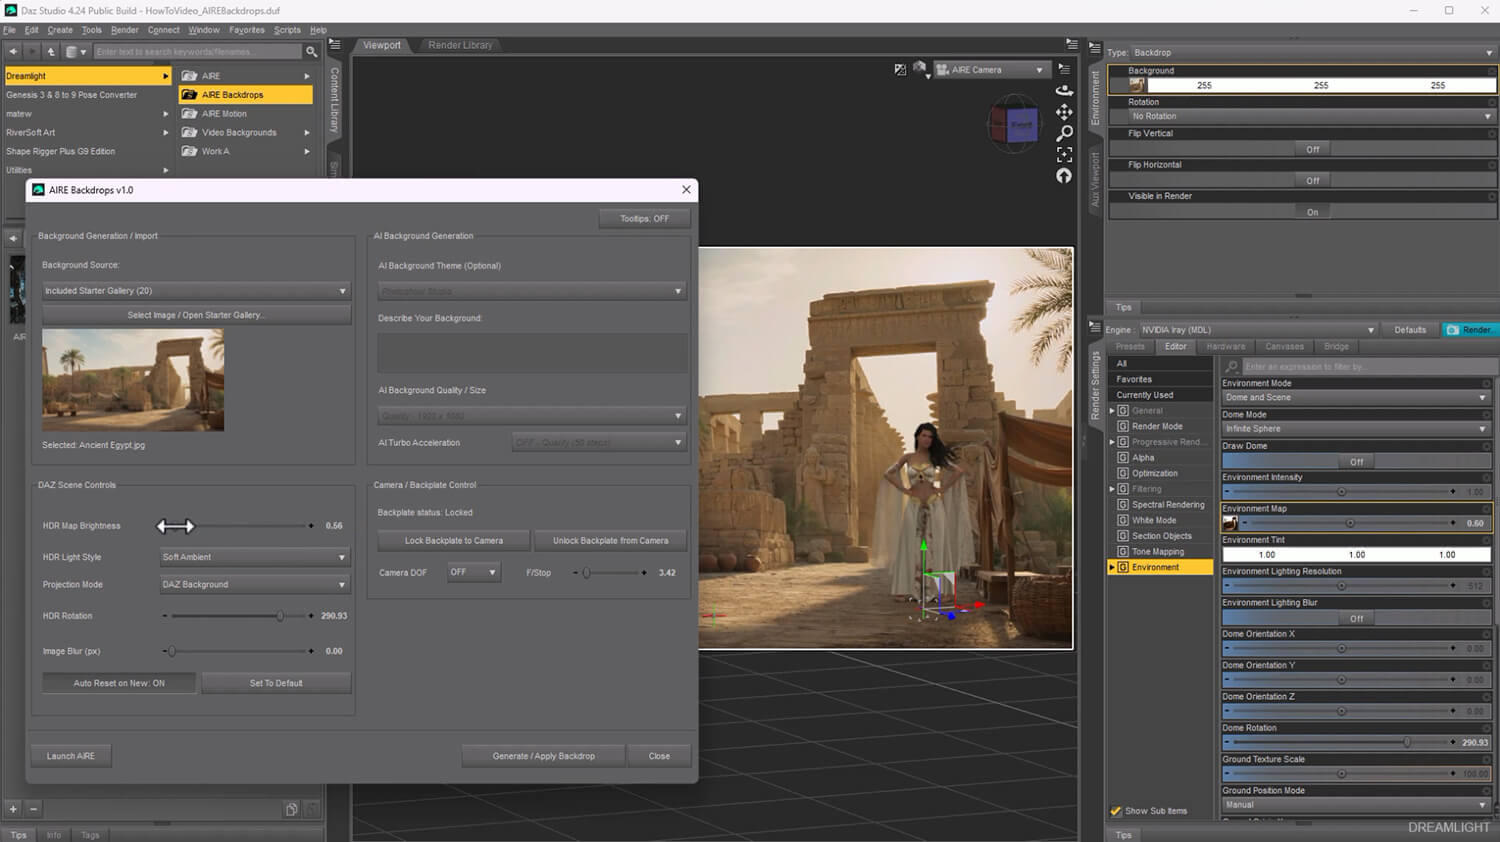
Task: Open the Projection Mode dropdown
Action: click(x=254, y=584)
